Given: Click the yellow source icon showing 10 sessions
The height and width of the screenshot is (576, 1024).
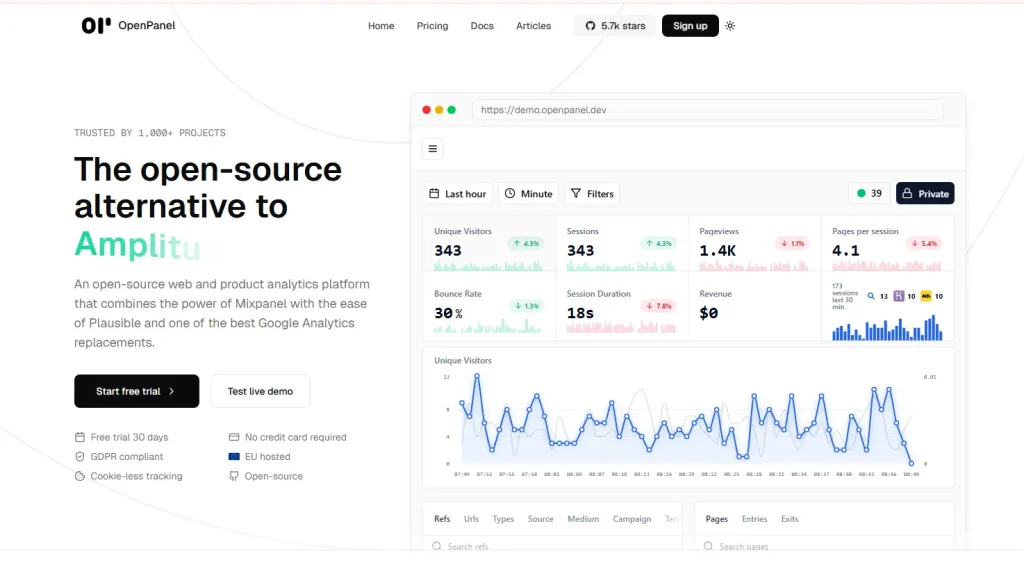Looking at the screenshot, I should point(926,296).
